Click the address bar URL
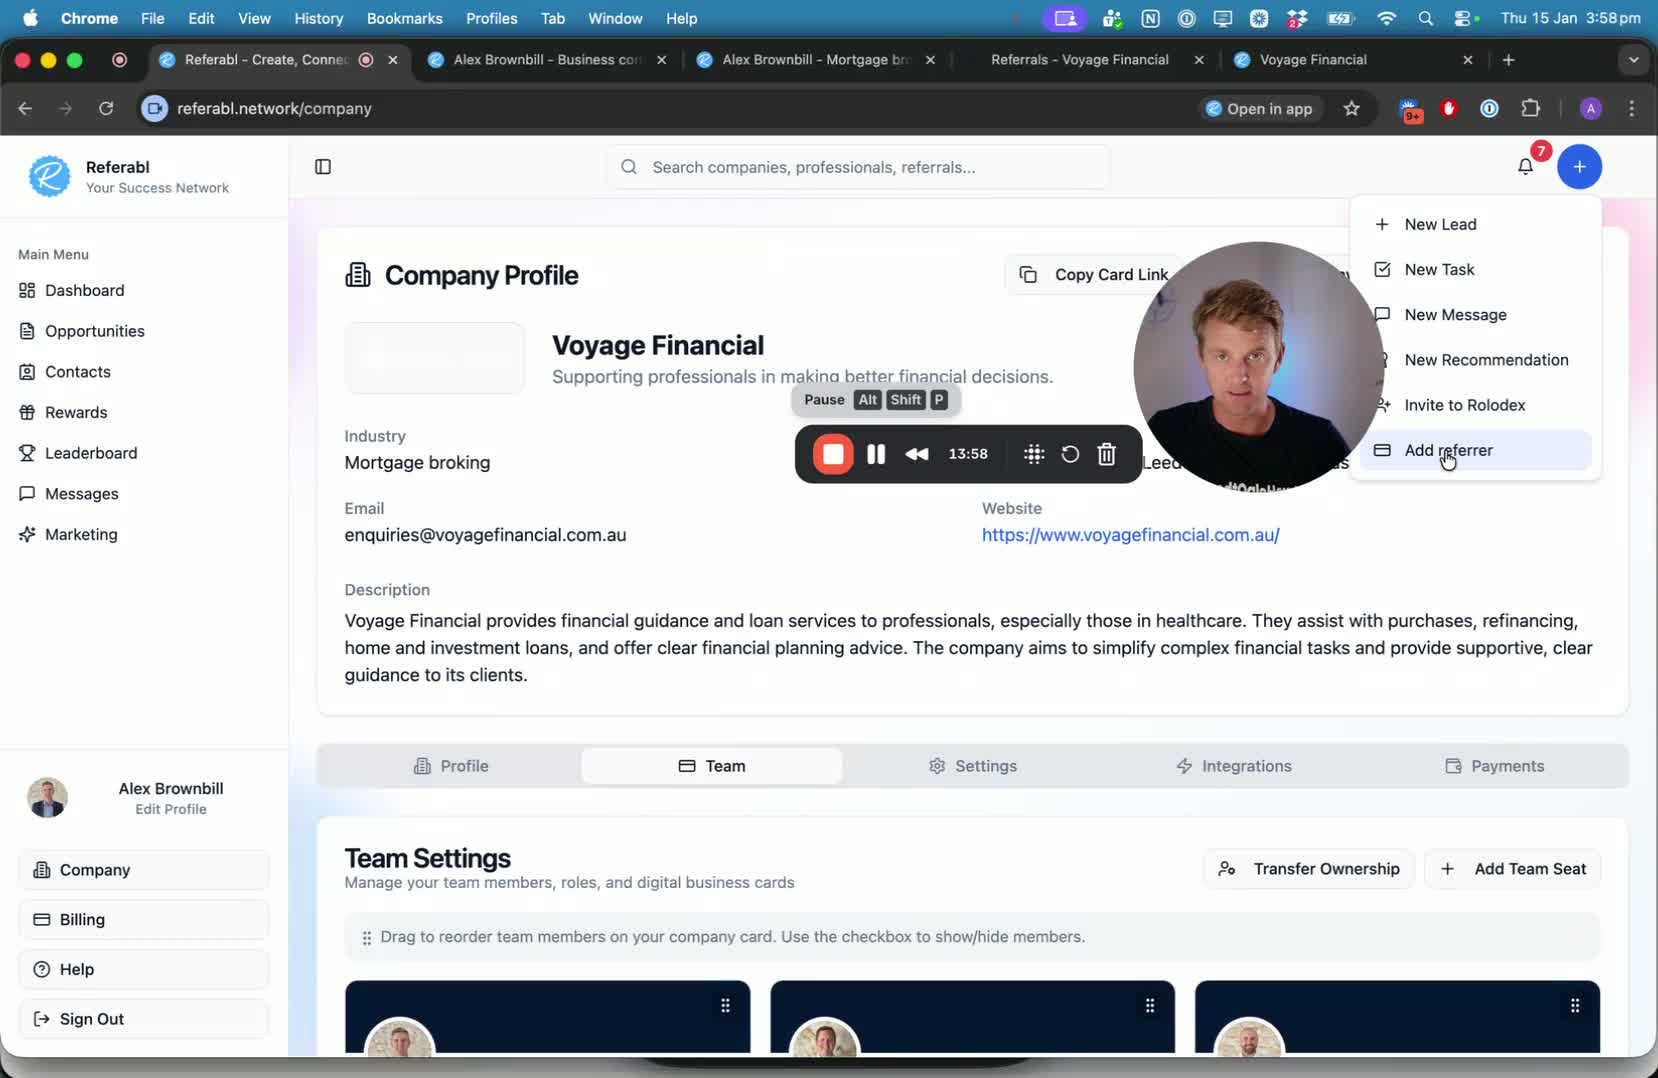 pos(274,108)
